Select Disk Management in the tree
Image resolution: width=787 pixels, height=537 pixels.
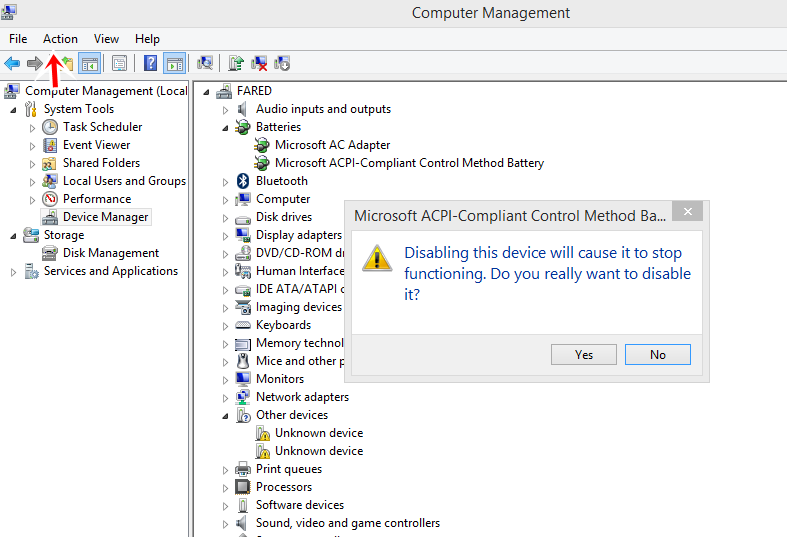(x=111, y=253)
